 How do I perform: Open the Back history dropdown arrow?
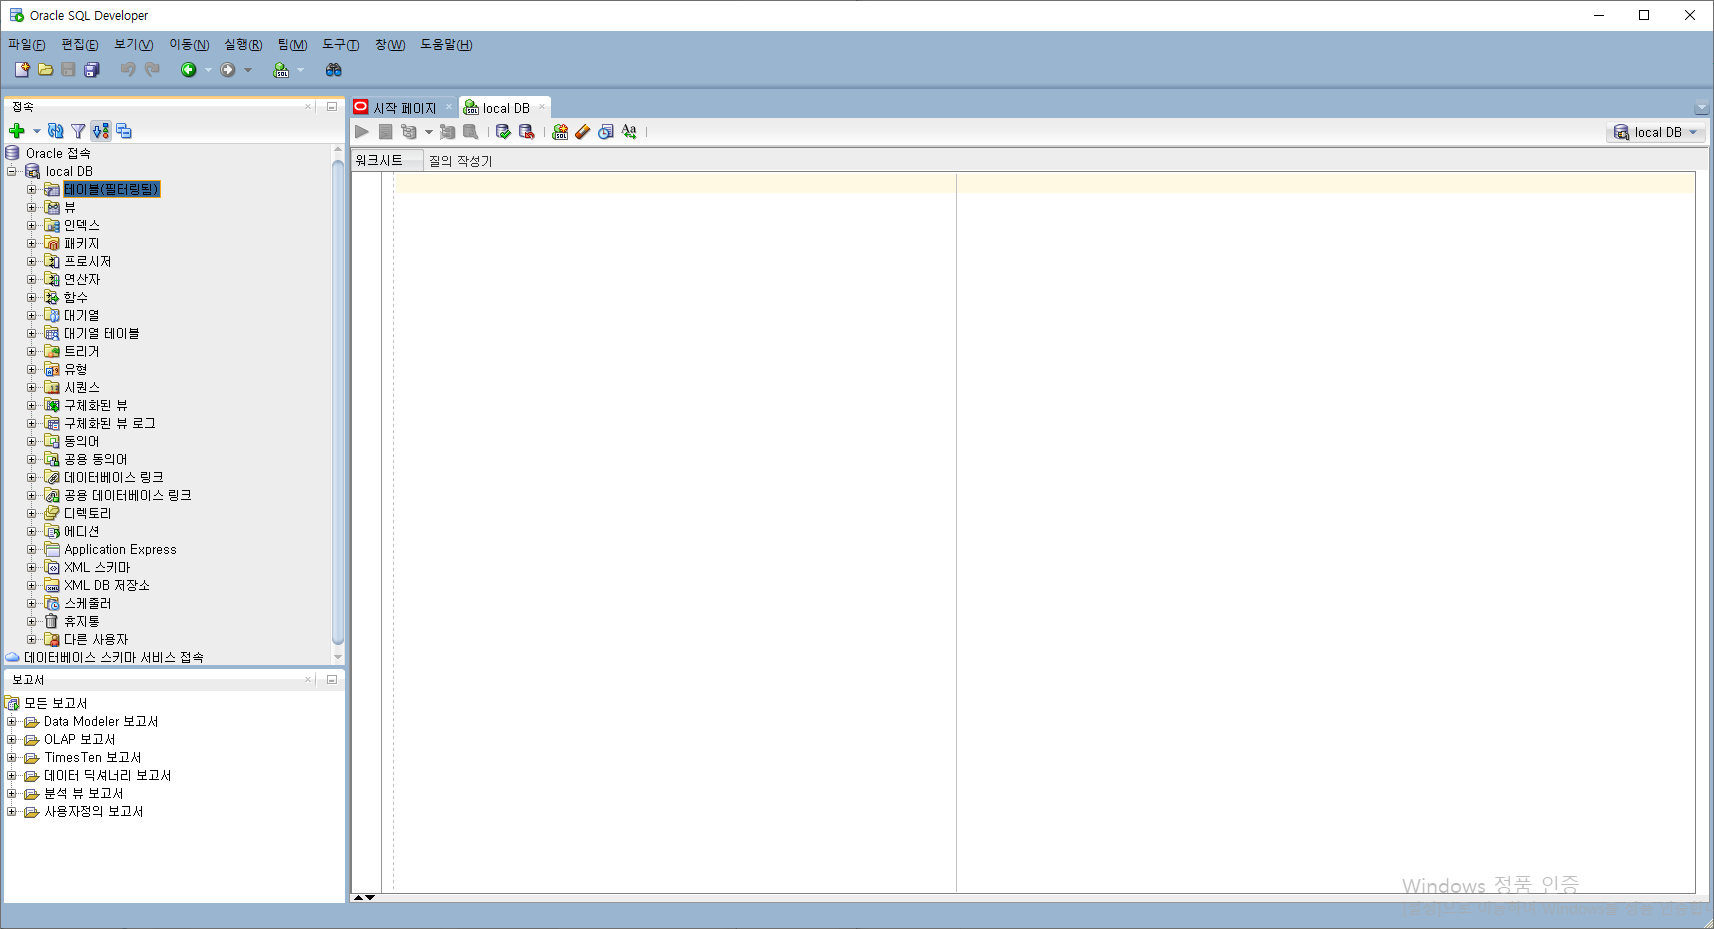click(208, 70)
